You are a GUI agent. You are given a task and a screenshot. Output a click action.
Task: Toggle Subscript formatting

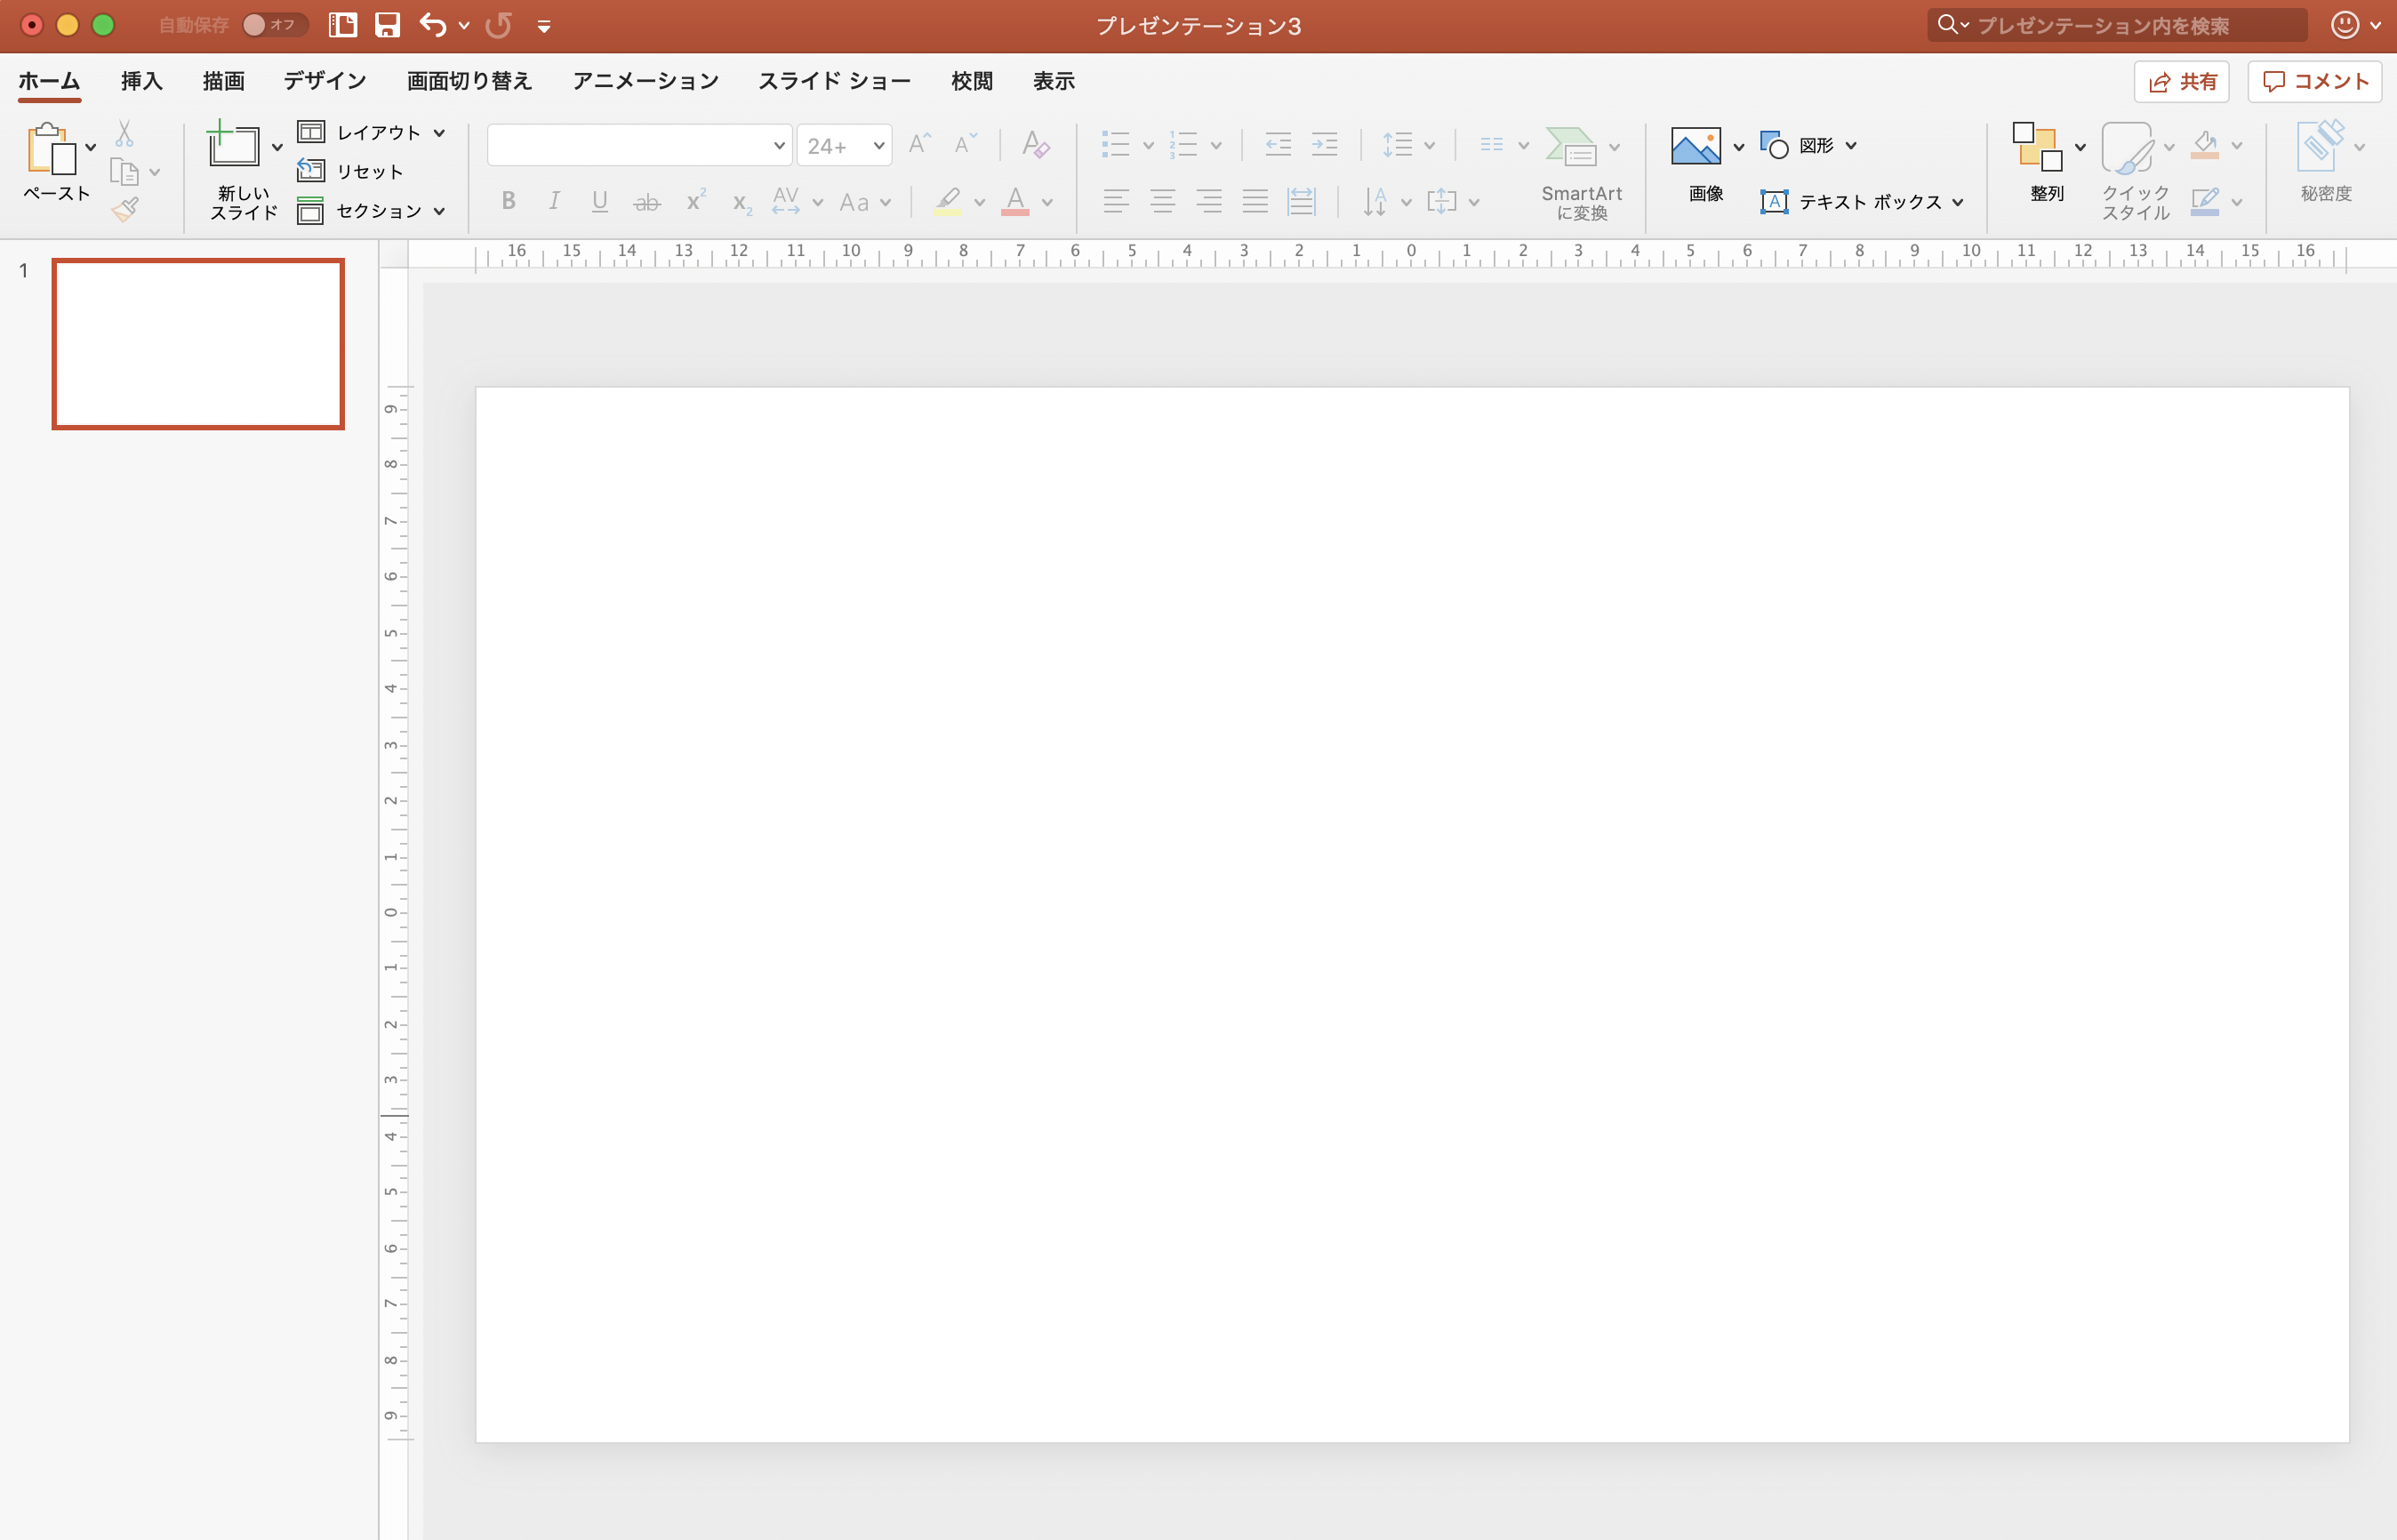click(x=741, y=204)
